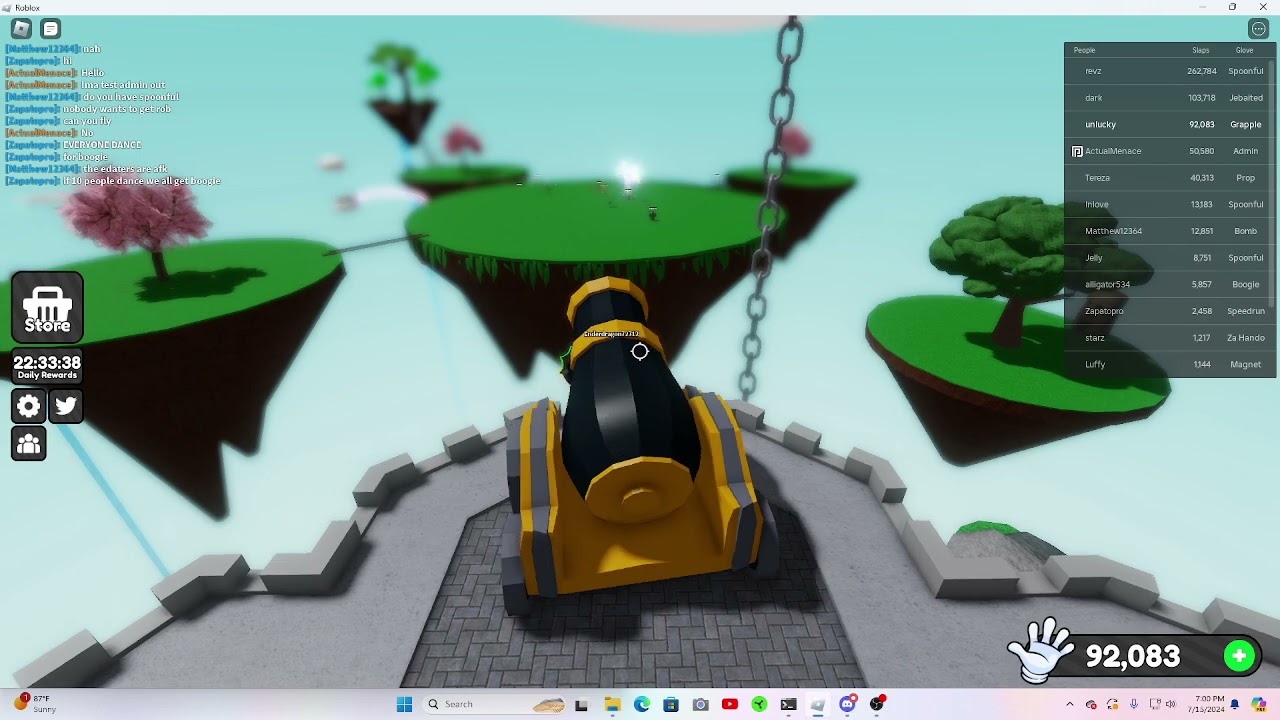The image size is (1280, 720).
Task: Open Discord from the taskbar
Action: (848, 704)
